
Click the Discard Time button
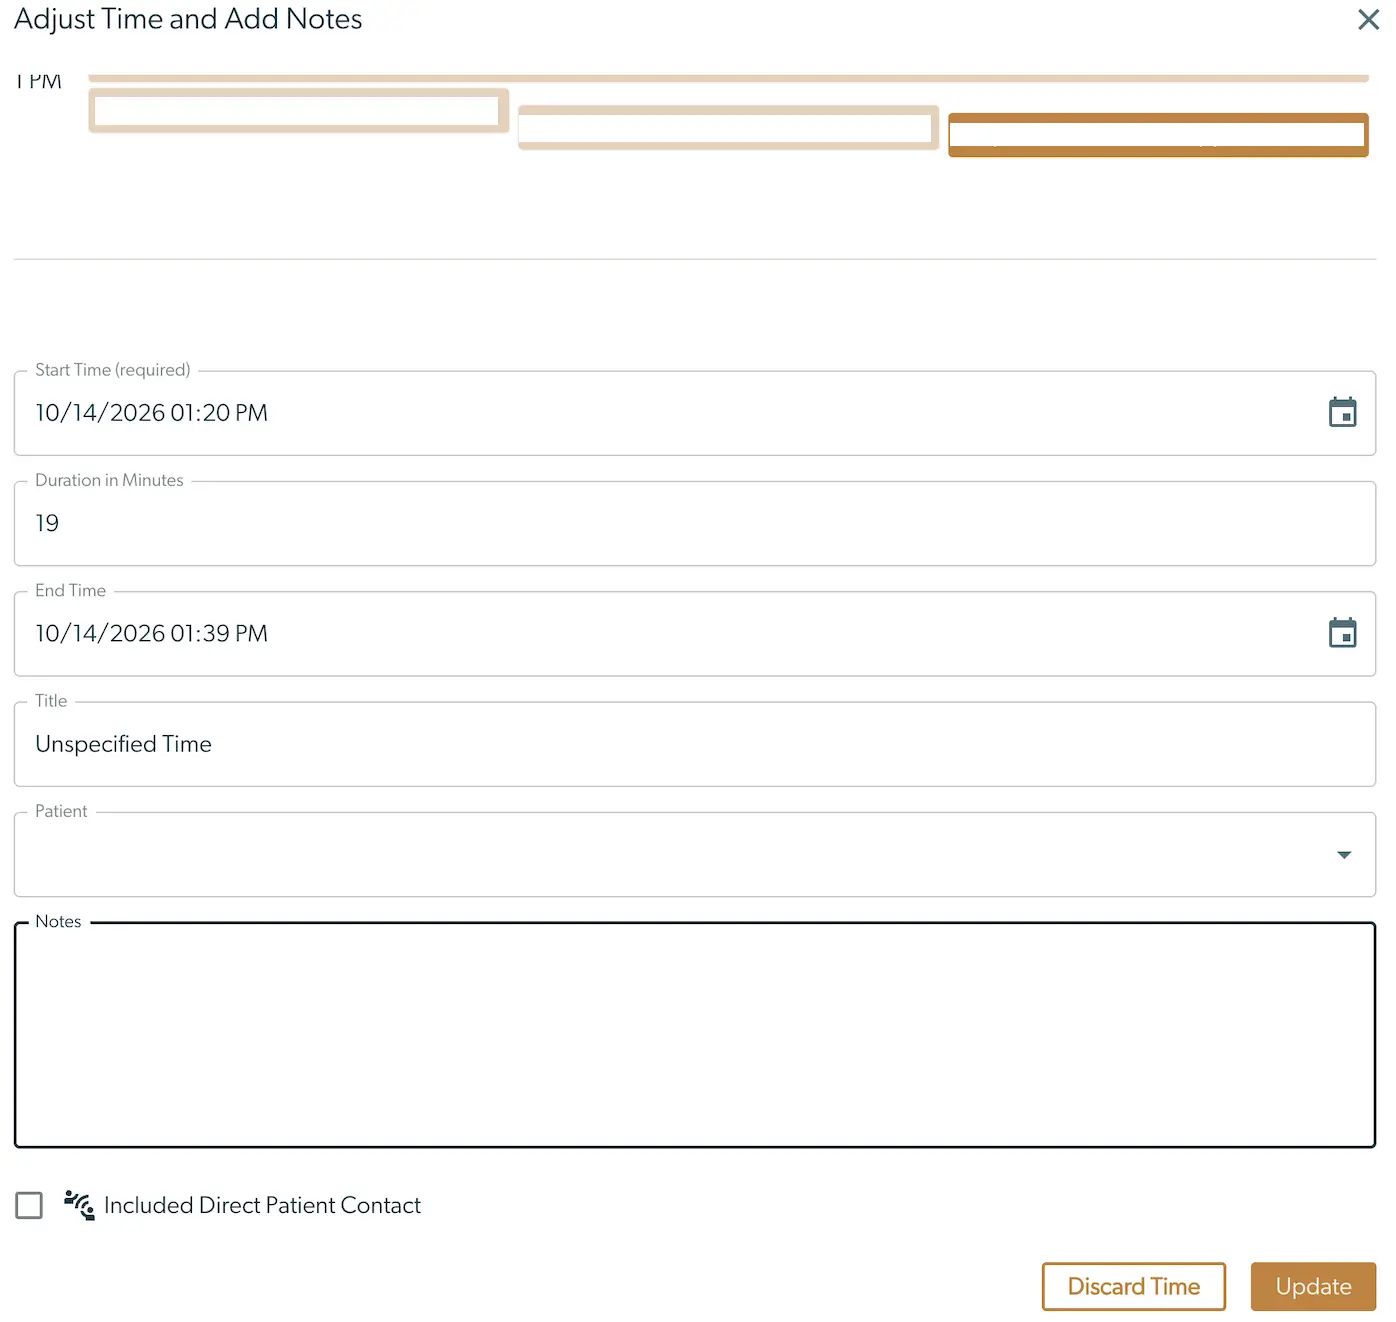(x=1133, y=1286)
